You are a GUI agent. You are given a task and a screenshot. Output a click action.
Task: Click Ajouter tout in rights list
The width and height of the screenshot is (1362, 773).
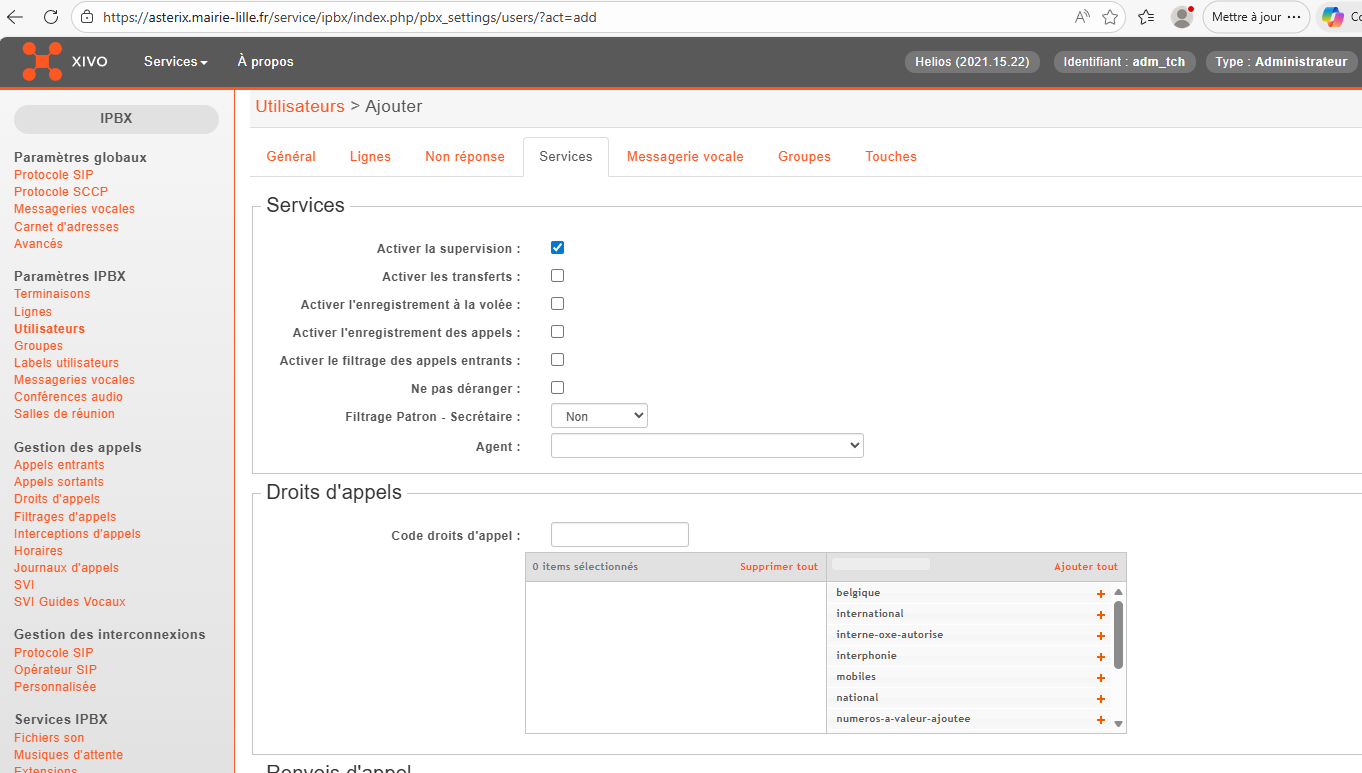(x=1086, y=567)
